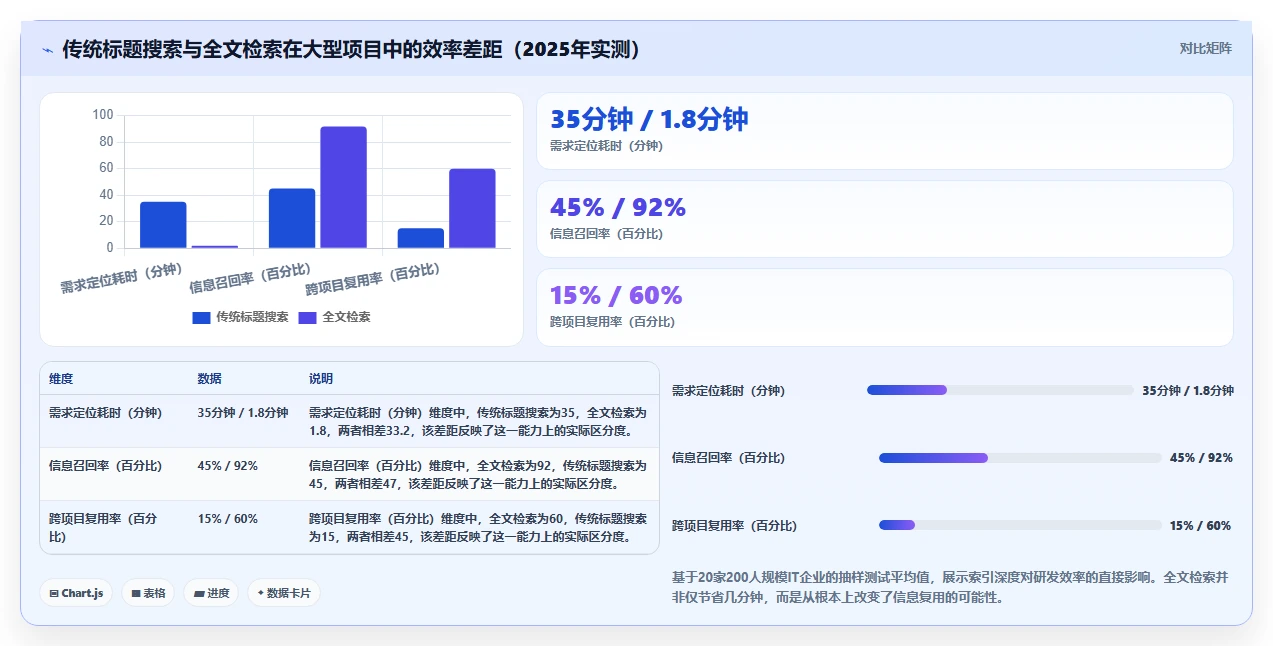Viewport: 1273px width, 646px height.
Task: Click the 表格 tag chip
Action: pos(148,593)
